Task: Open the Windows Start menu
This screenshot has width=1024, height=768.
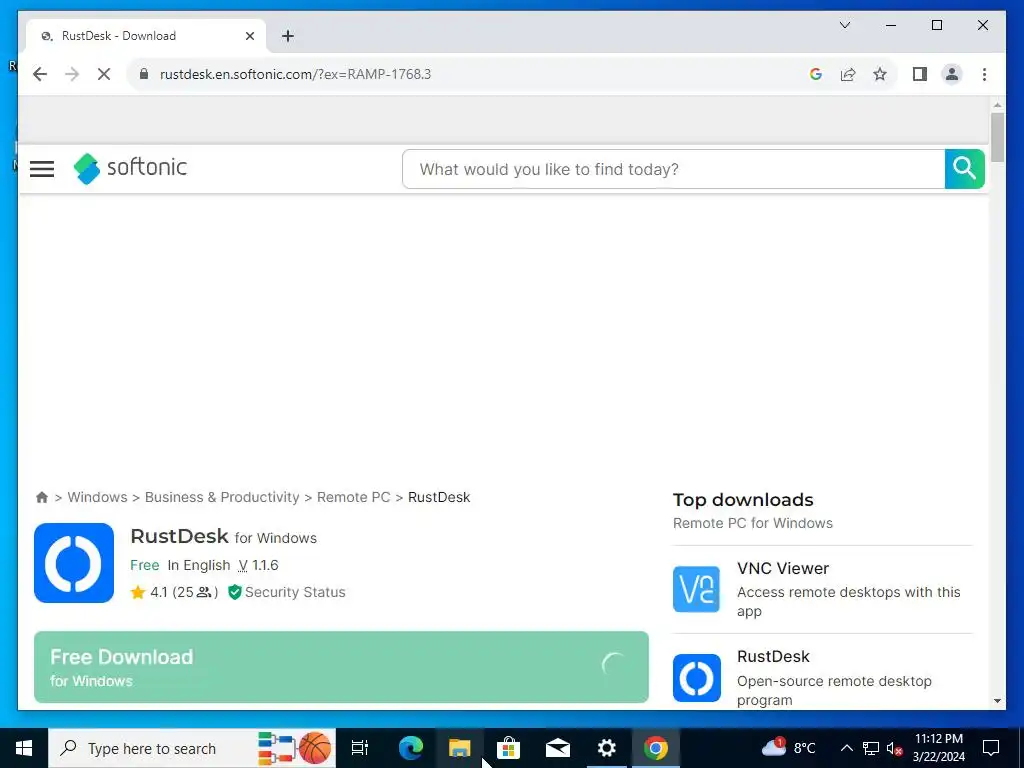Action: coord(24,748)
